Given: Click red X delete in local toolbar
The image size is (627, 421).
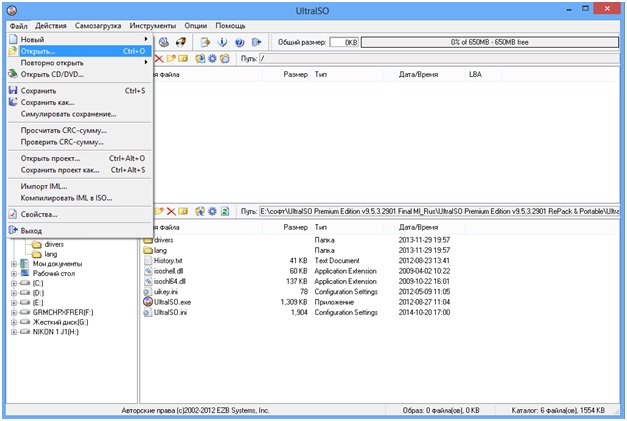Looking at the screenshot, I should pyautogui.click(x=171, y=211).
